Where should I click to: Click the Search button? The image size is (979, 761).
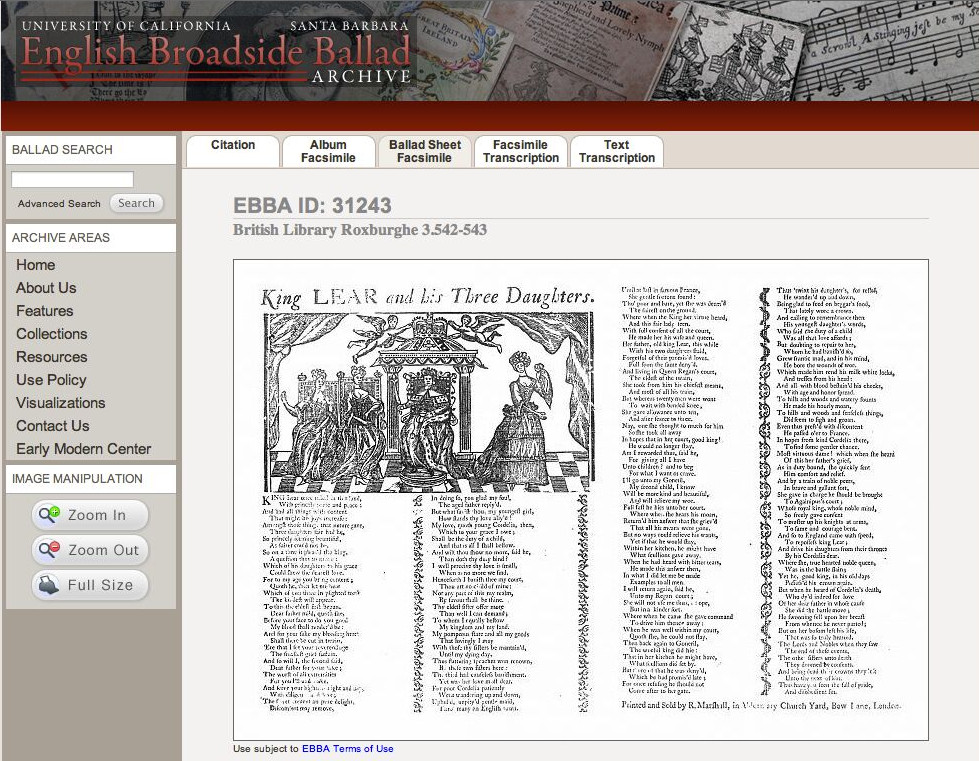[136, 203]
